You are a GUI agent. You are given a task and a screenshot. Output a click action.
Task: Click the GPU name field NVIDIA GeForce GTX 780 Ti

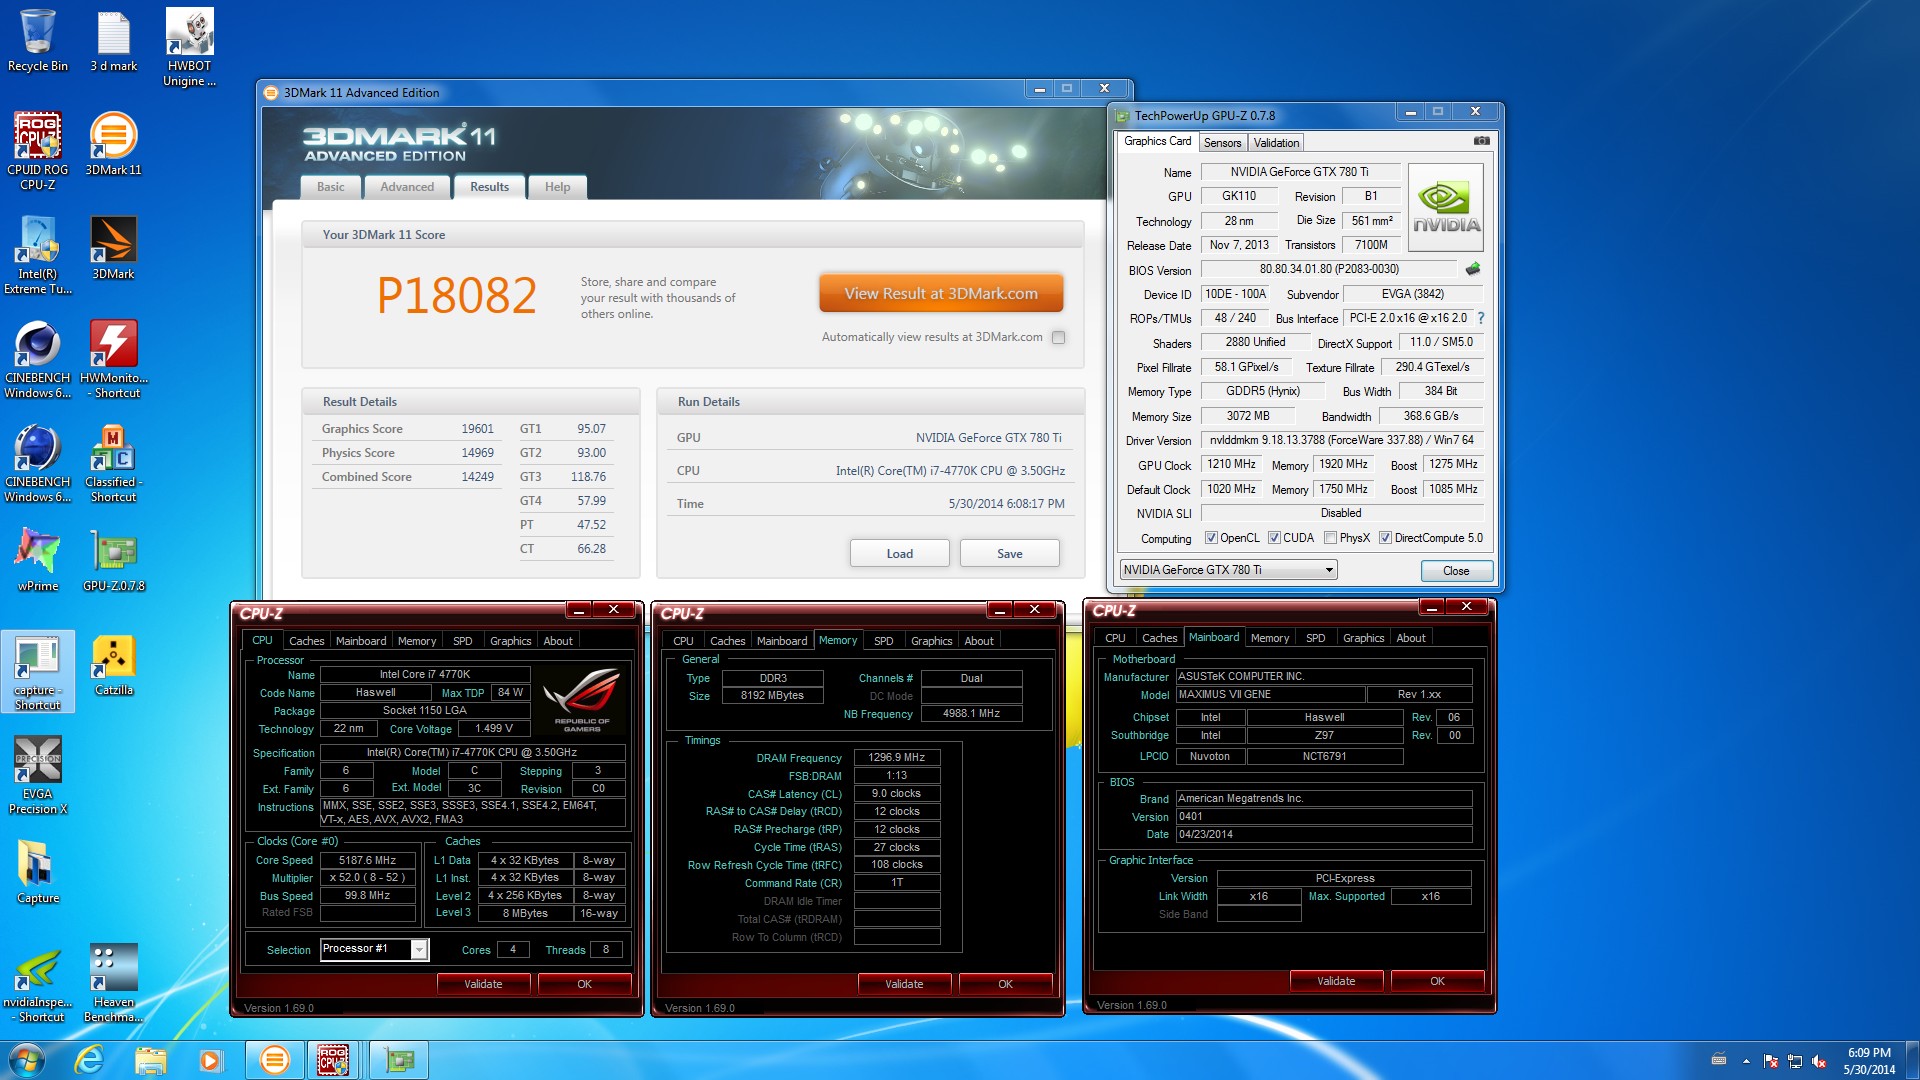1299,172
